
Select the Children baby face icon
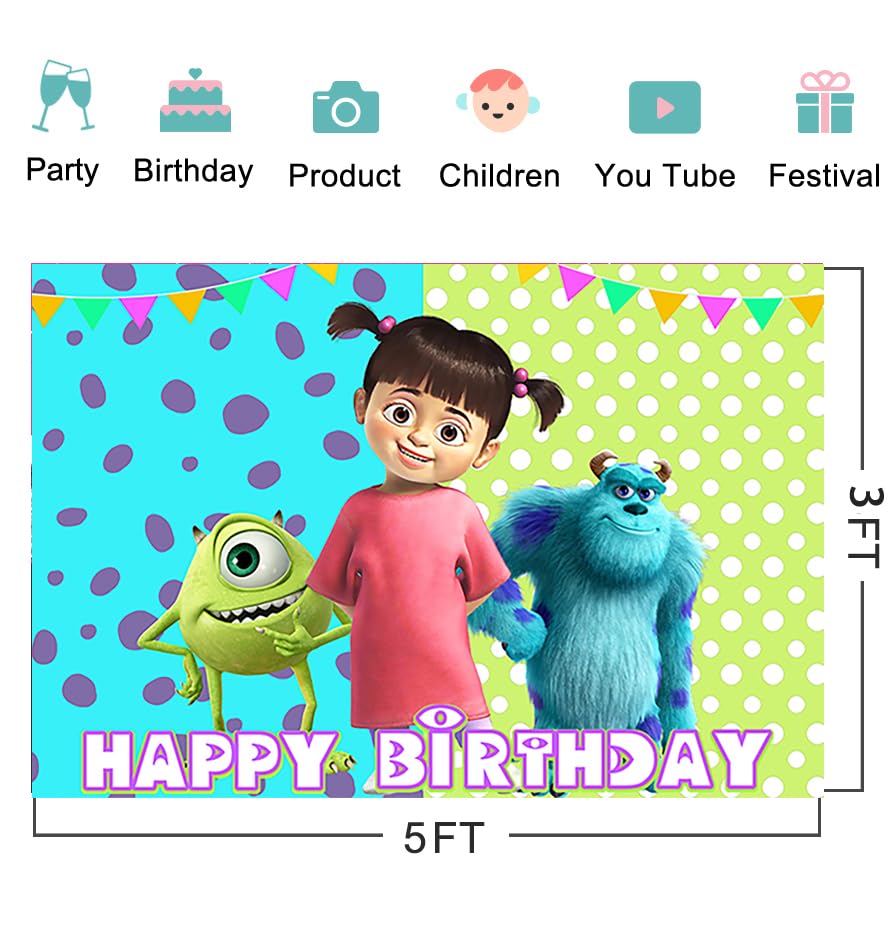[498, 101]
